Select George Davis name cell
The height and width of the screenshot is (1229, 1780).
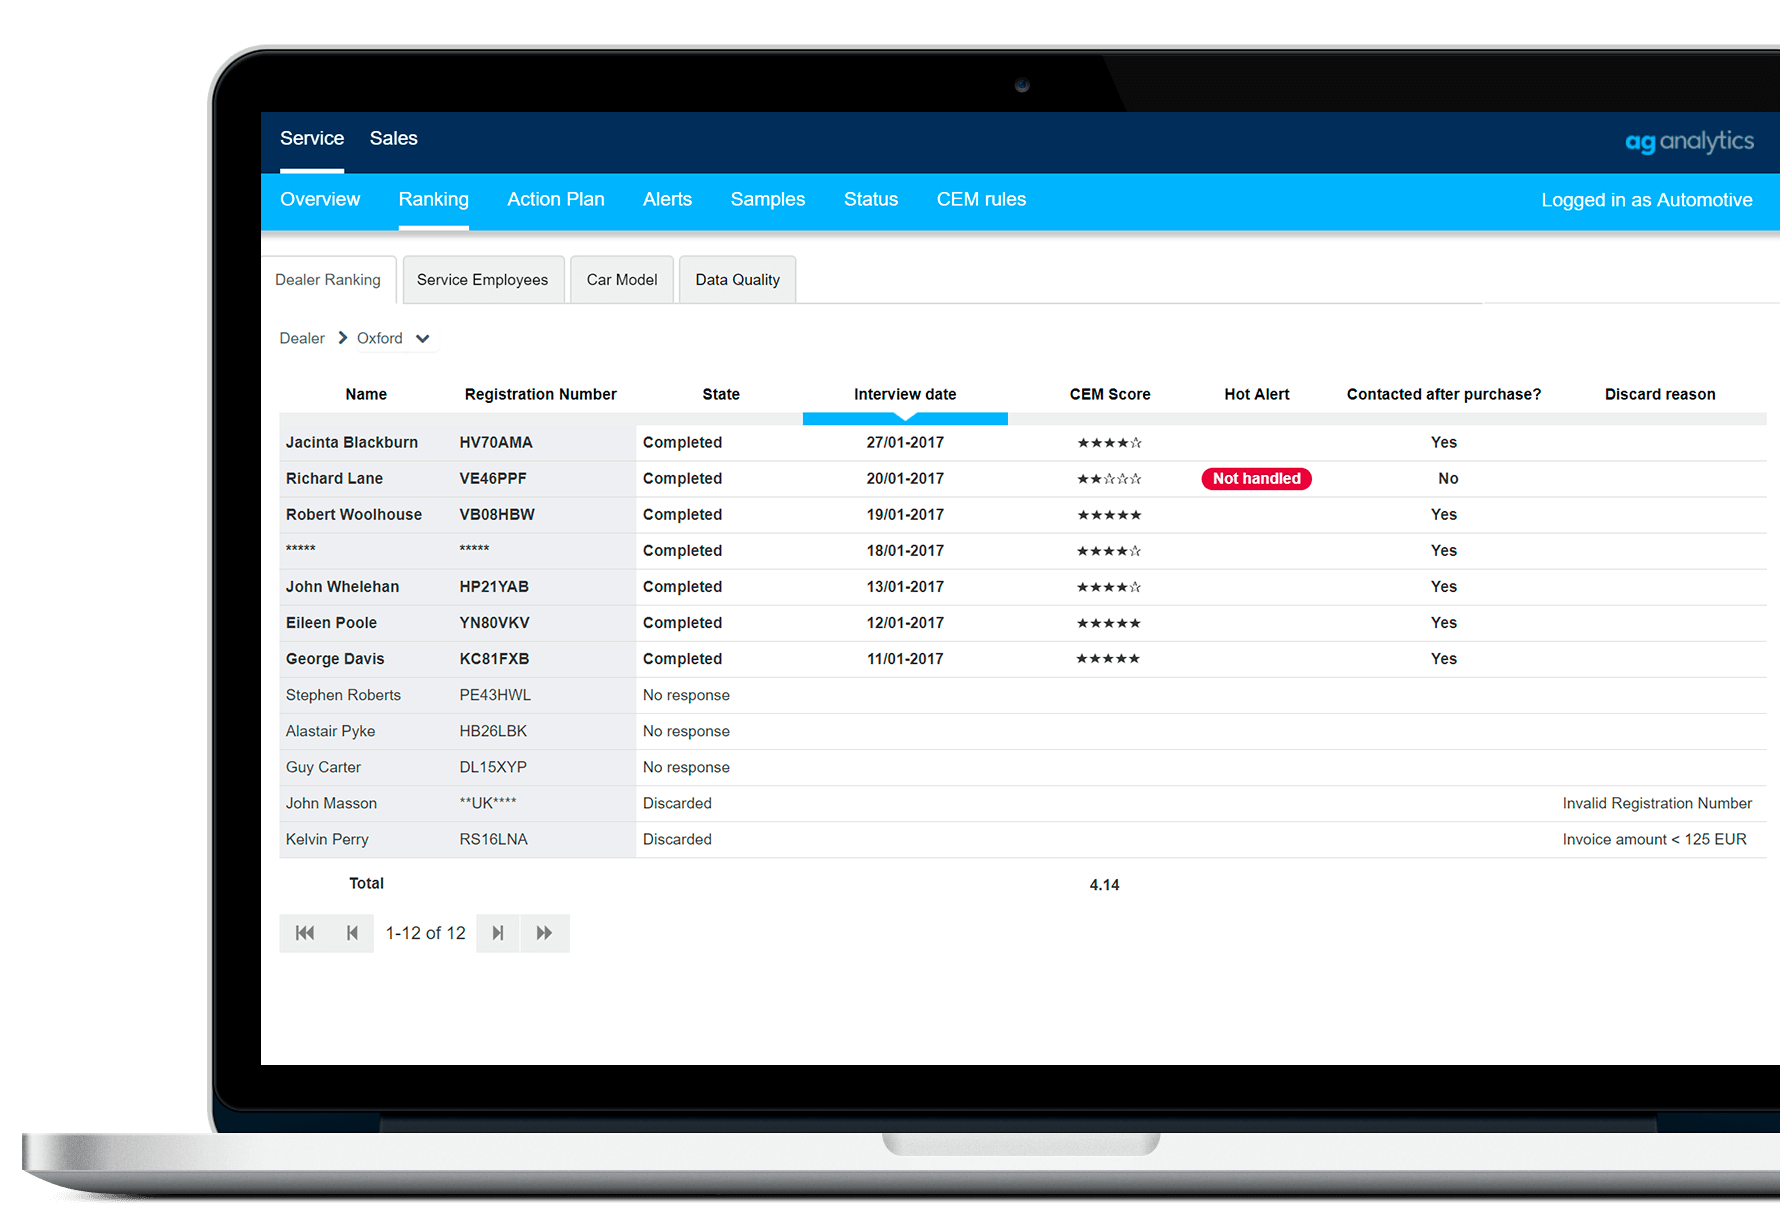[335, 658]
